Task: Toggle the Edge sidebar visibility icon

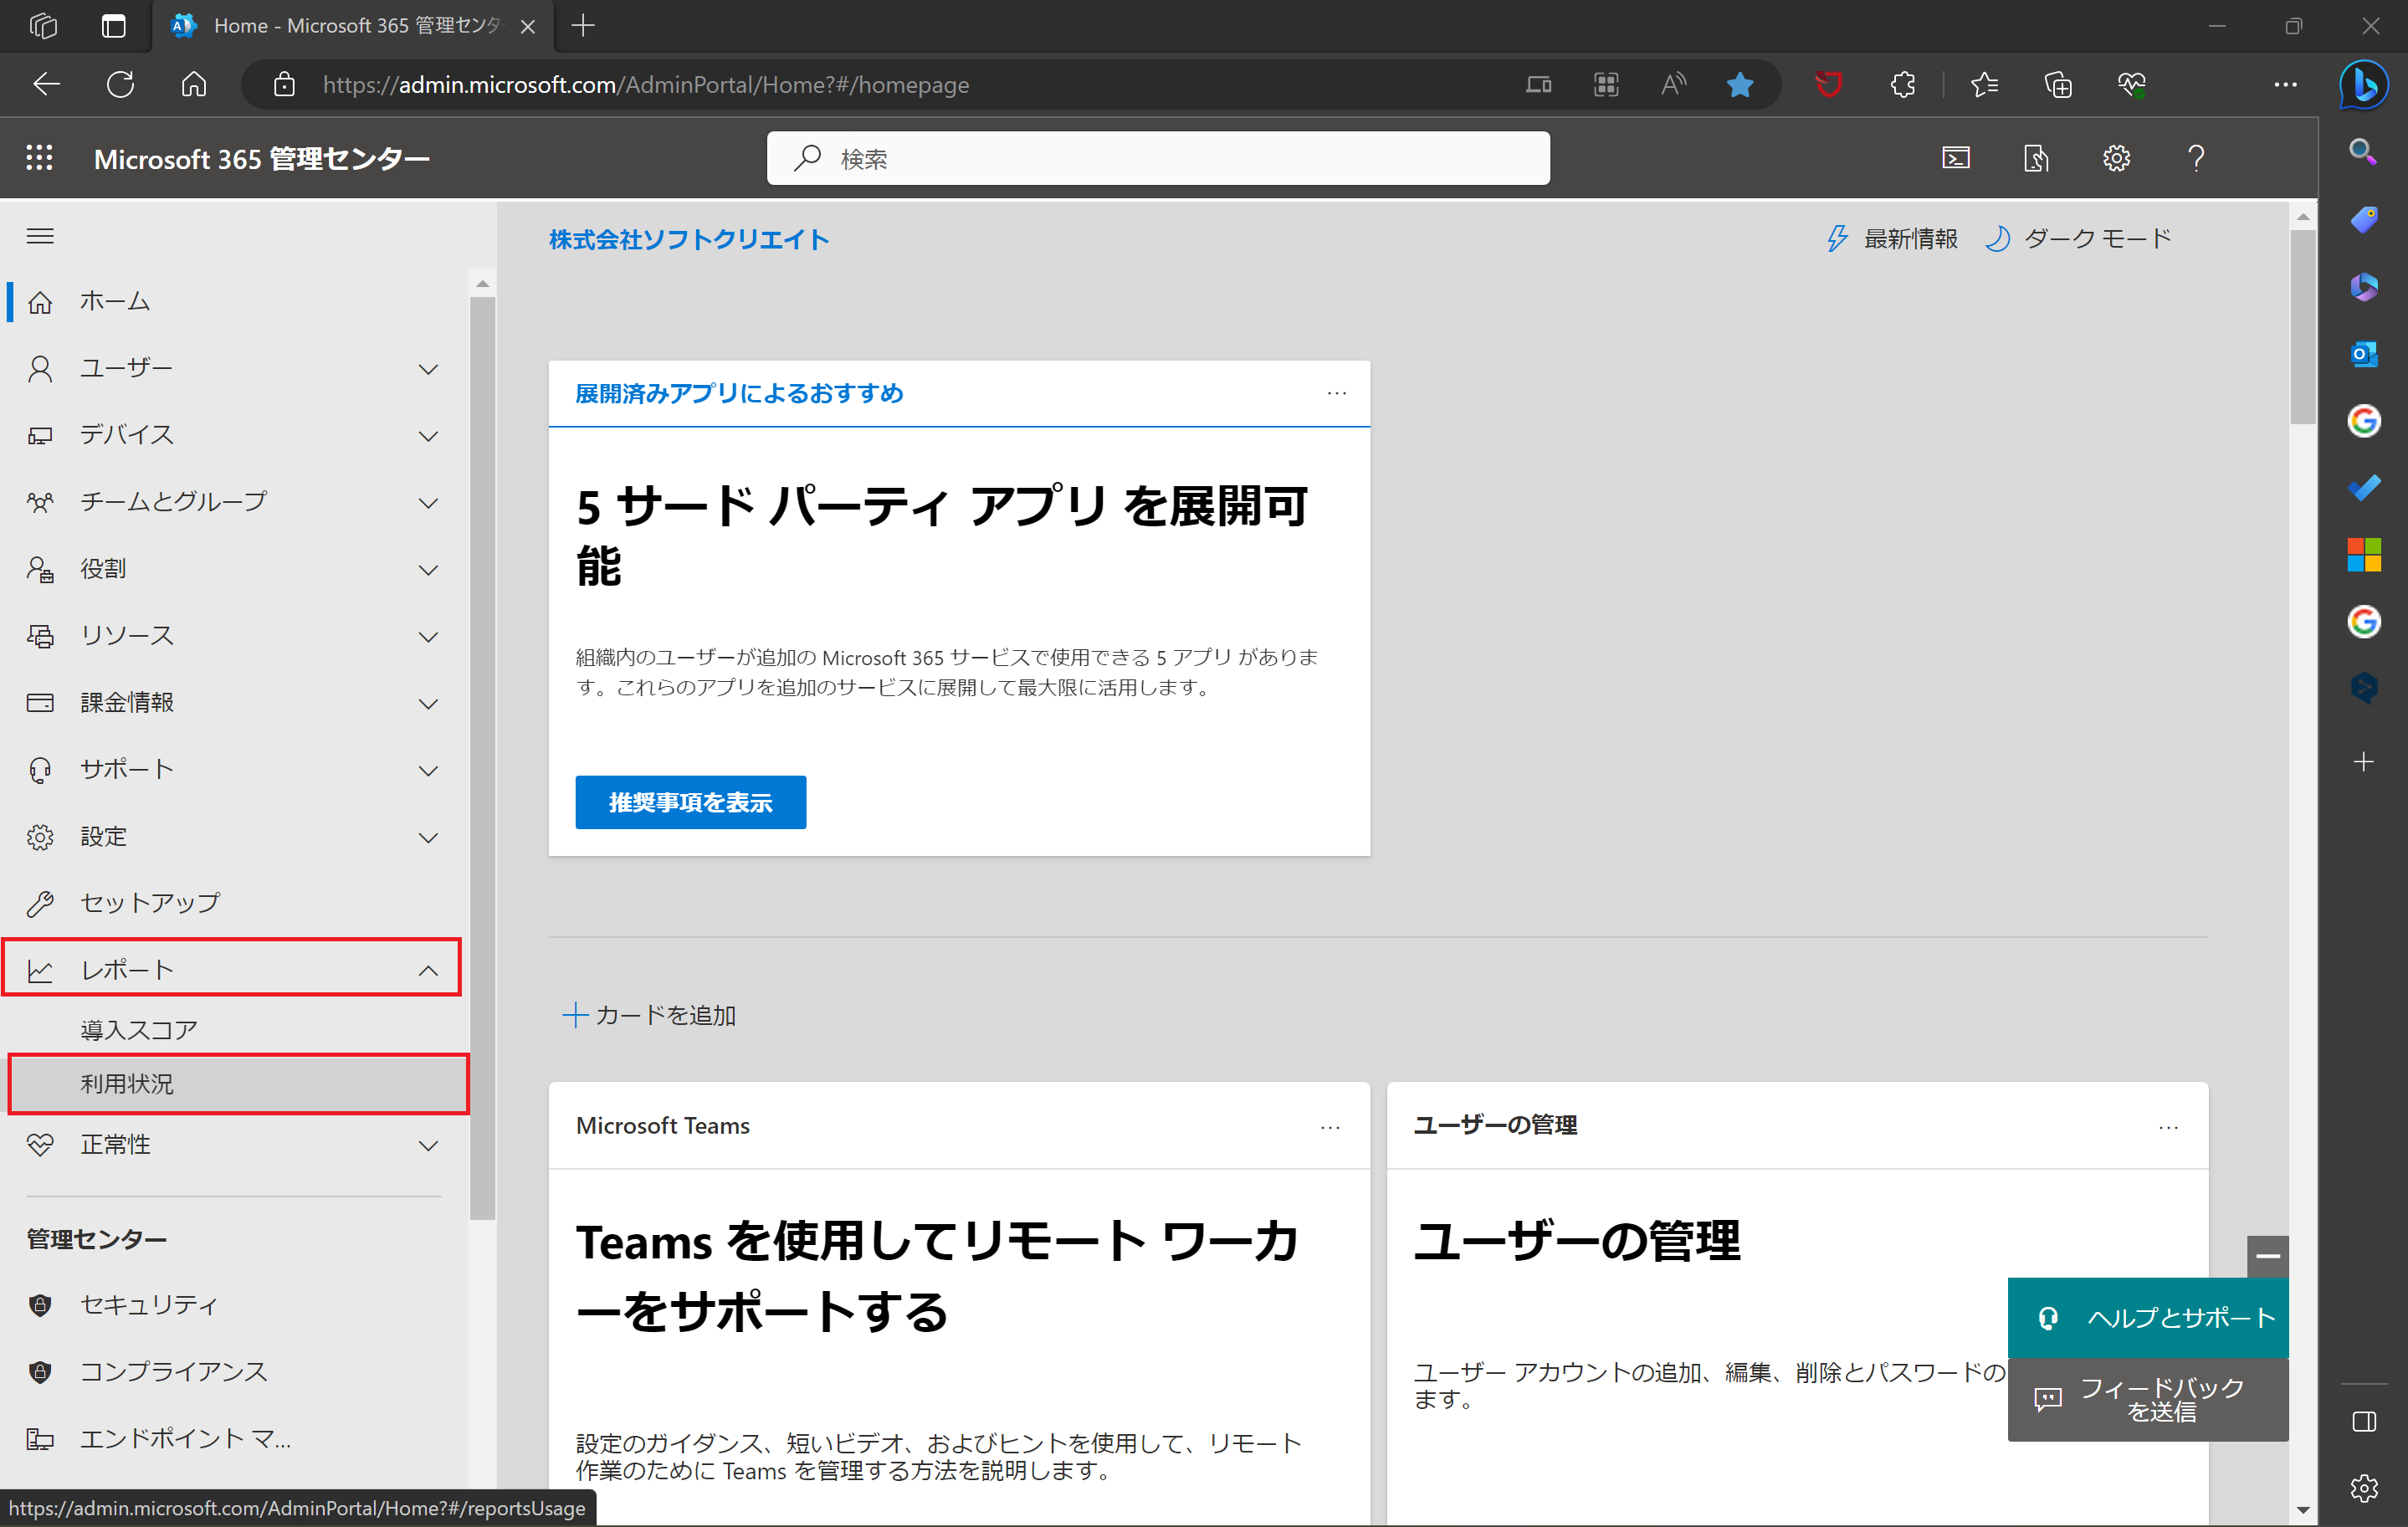Action: pos(2363,1421)
